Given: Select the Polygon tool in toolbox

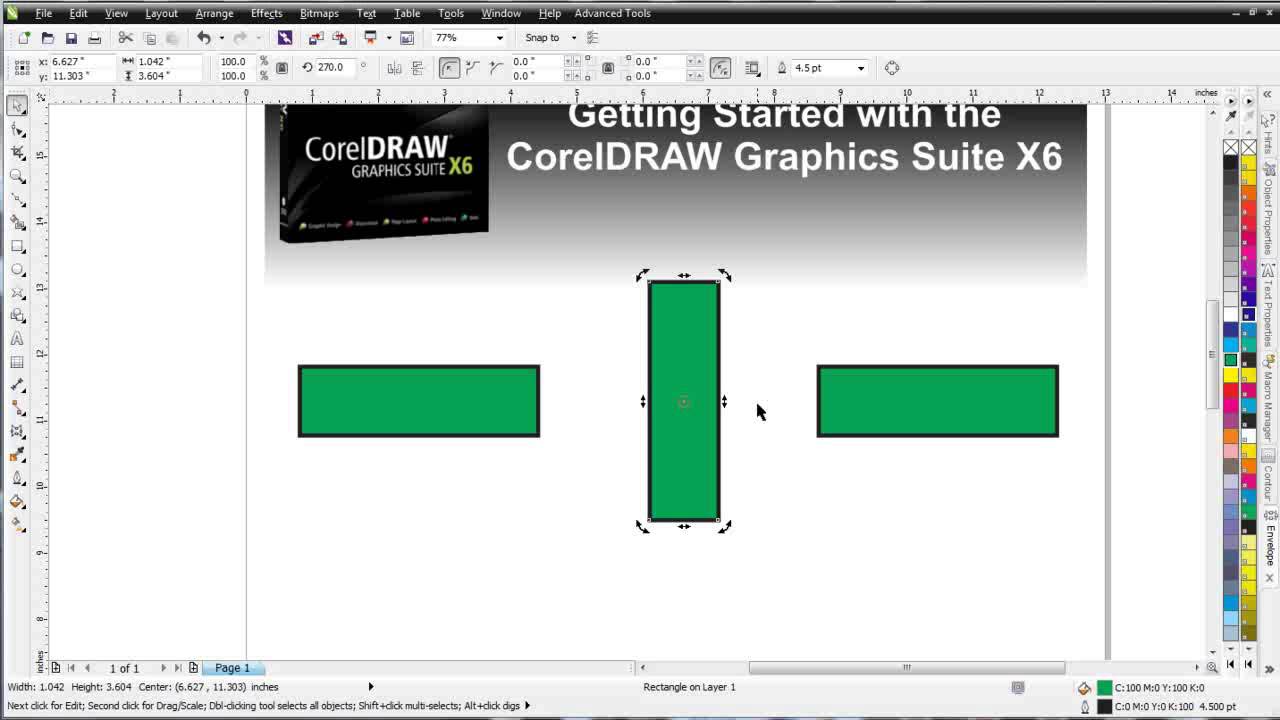Looking at the screenshot, I should click(17, 293).
